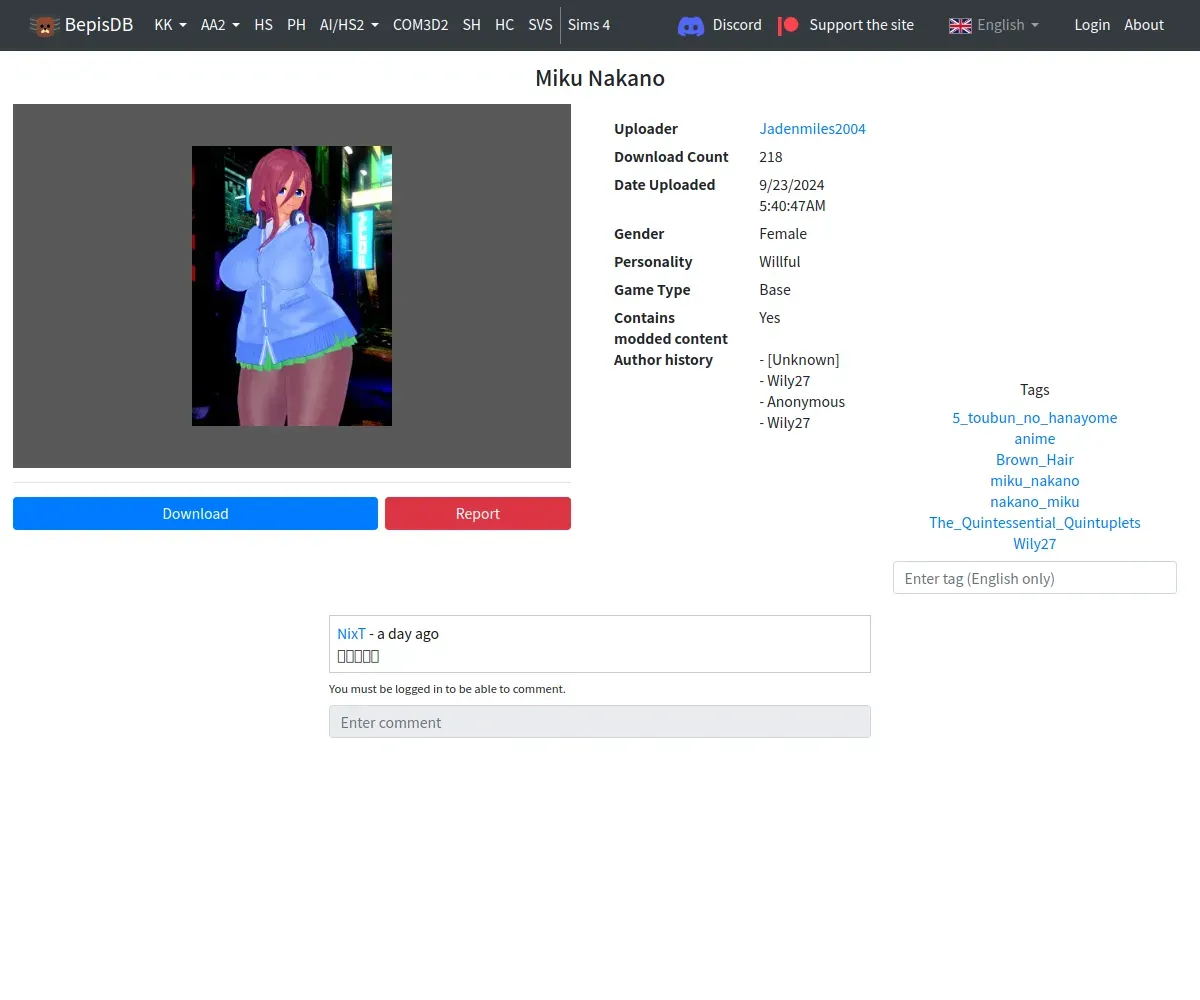Screen dimensions: 1200x1000
Task: Open uploader Jadenmiles2004 profile
Action: (812, 129)
